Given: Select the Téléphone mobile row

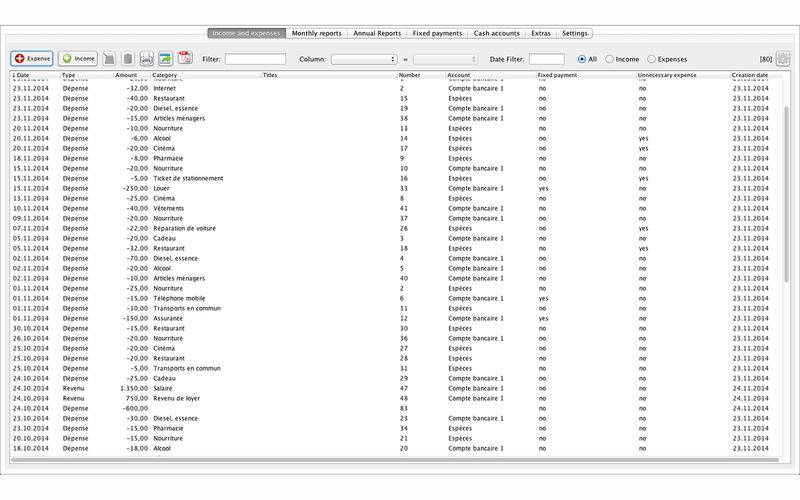Looking at the screenshot, I should [396, 298].
